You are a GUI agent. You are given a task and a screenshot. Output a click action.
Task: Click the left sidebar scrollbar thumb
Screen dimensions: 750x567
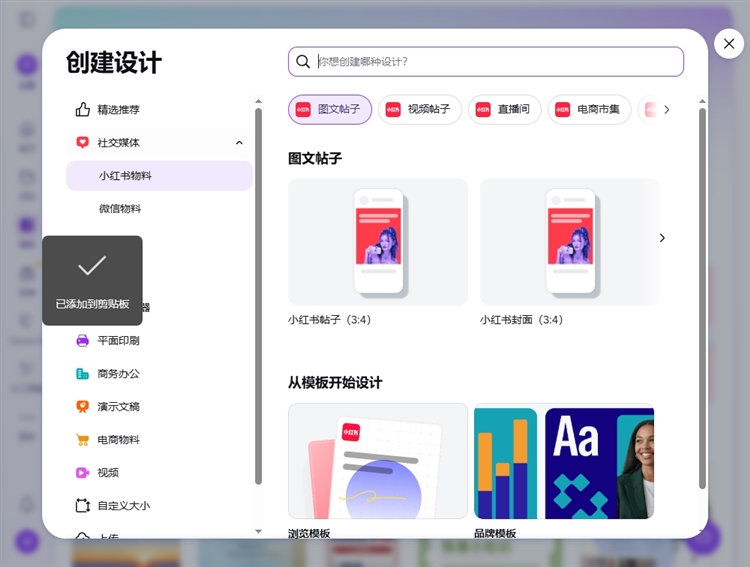[x=258, y=297]
